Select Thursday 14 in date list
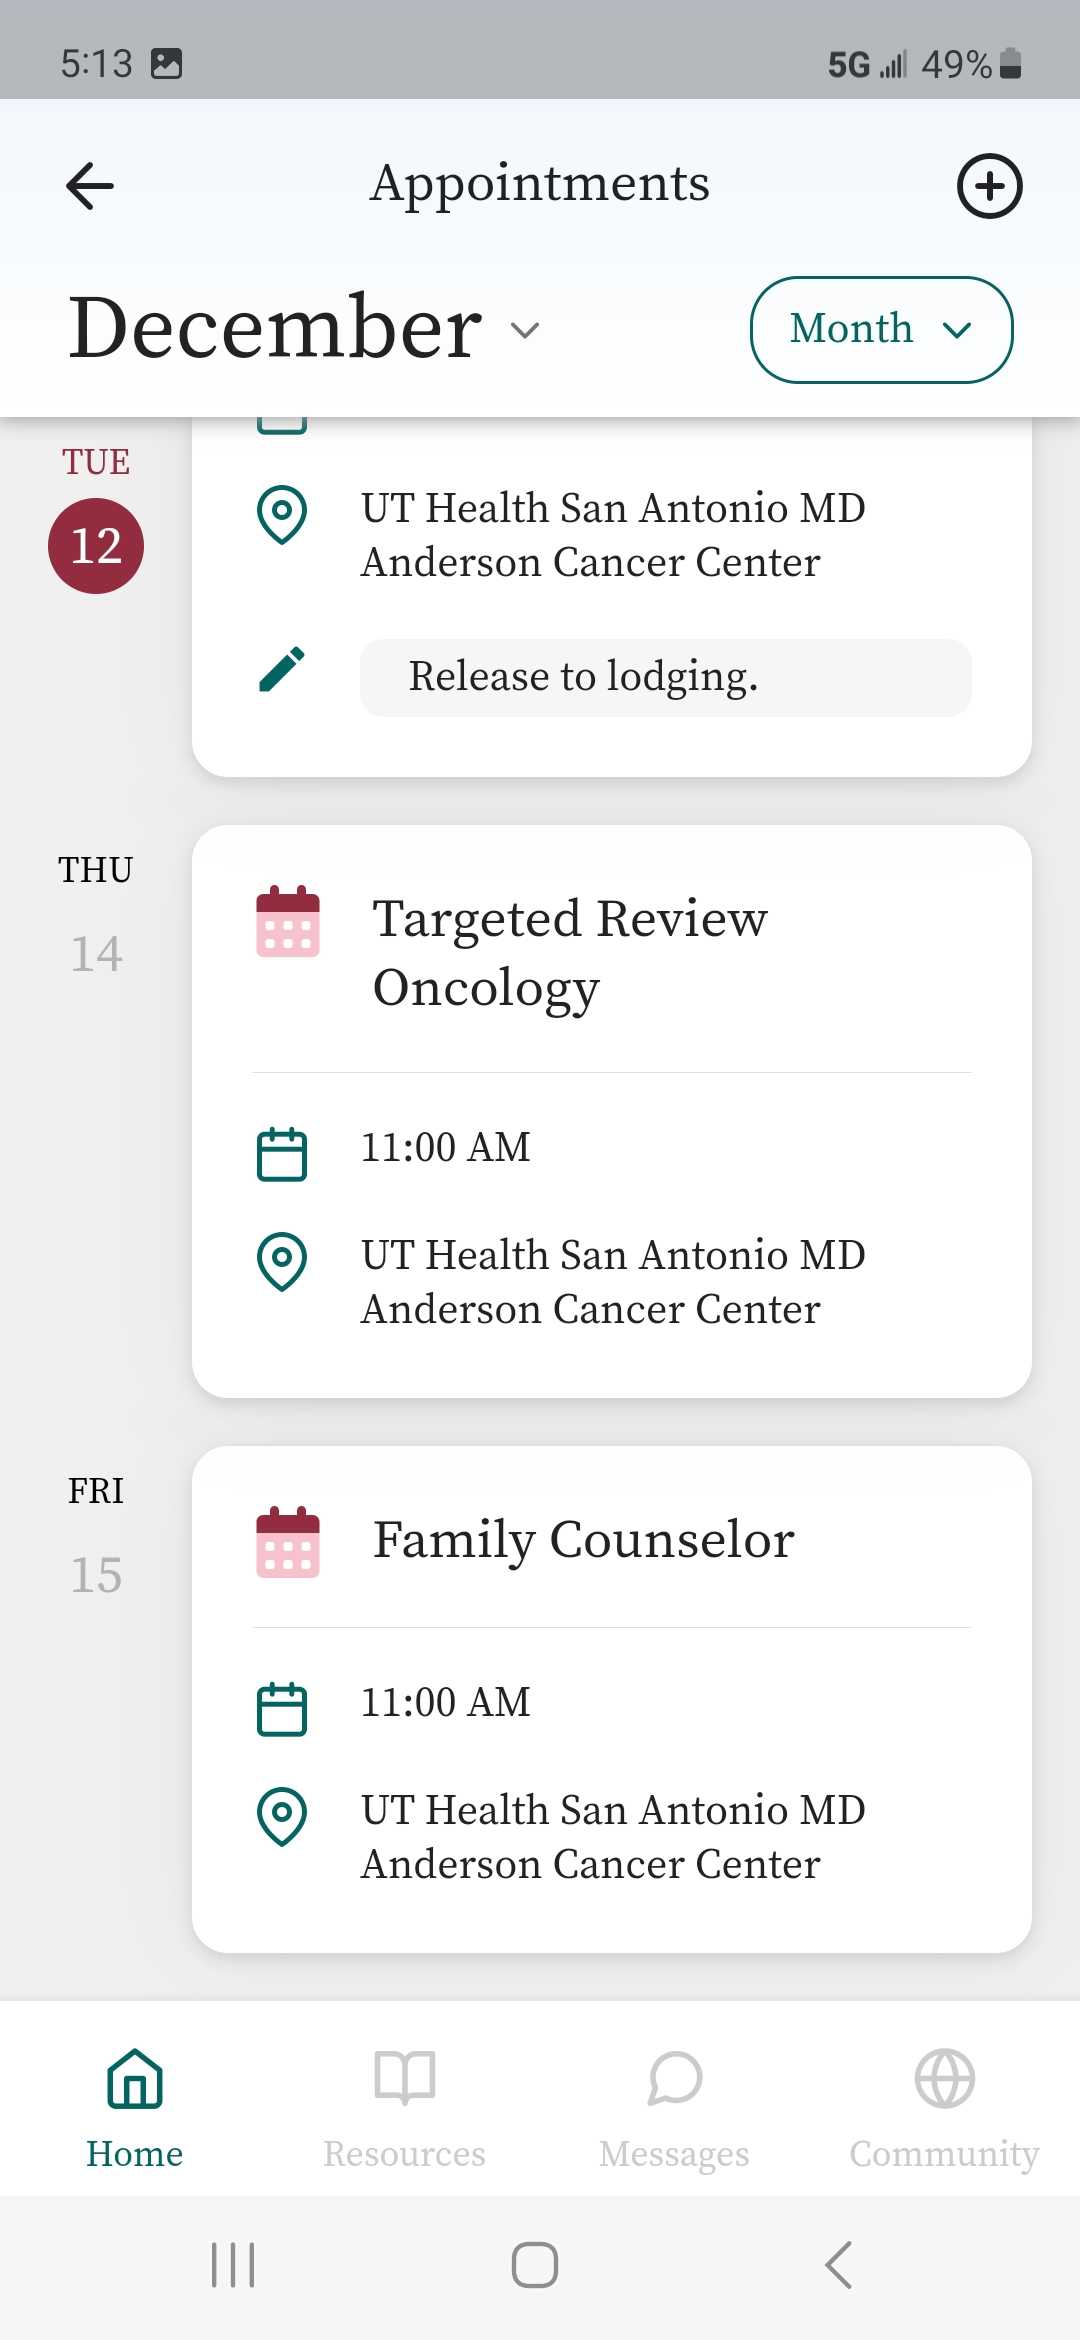Screen dimensions: 1080x2340 click(x=96, y=953)
